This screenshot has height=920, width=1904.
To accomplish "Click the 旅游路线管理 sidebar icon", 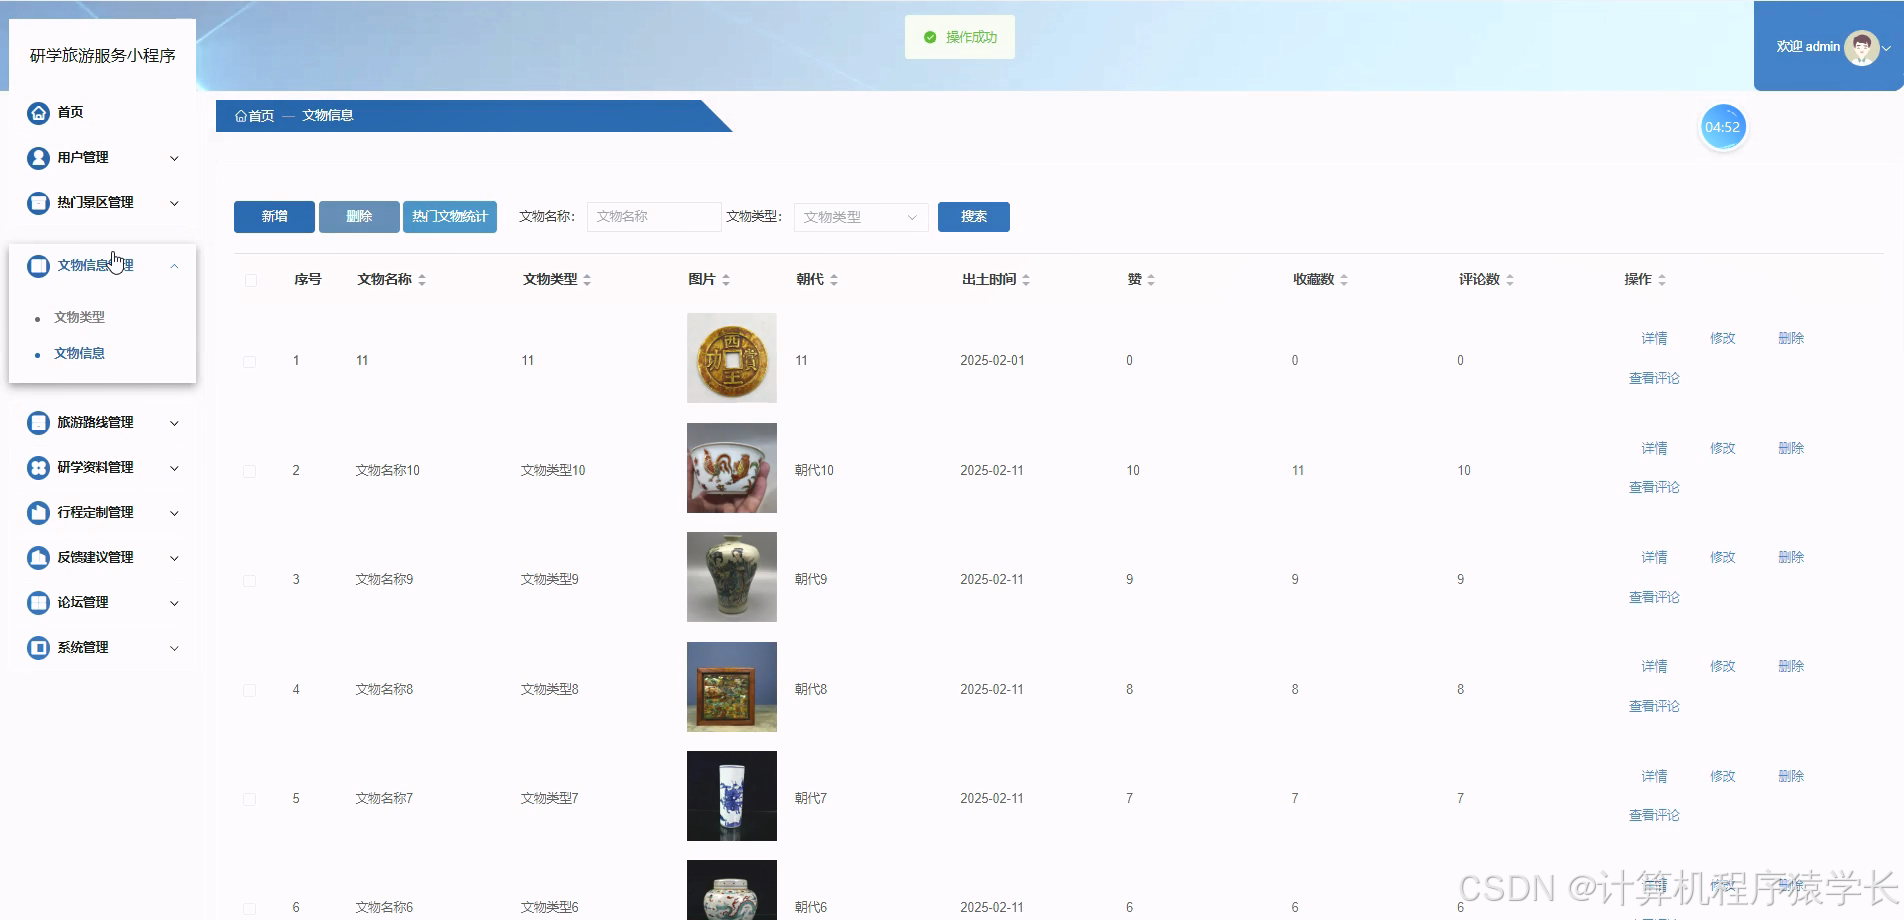I will (x=38, y=423).
